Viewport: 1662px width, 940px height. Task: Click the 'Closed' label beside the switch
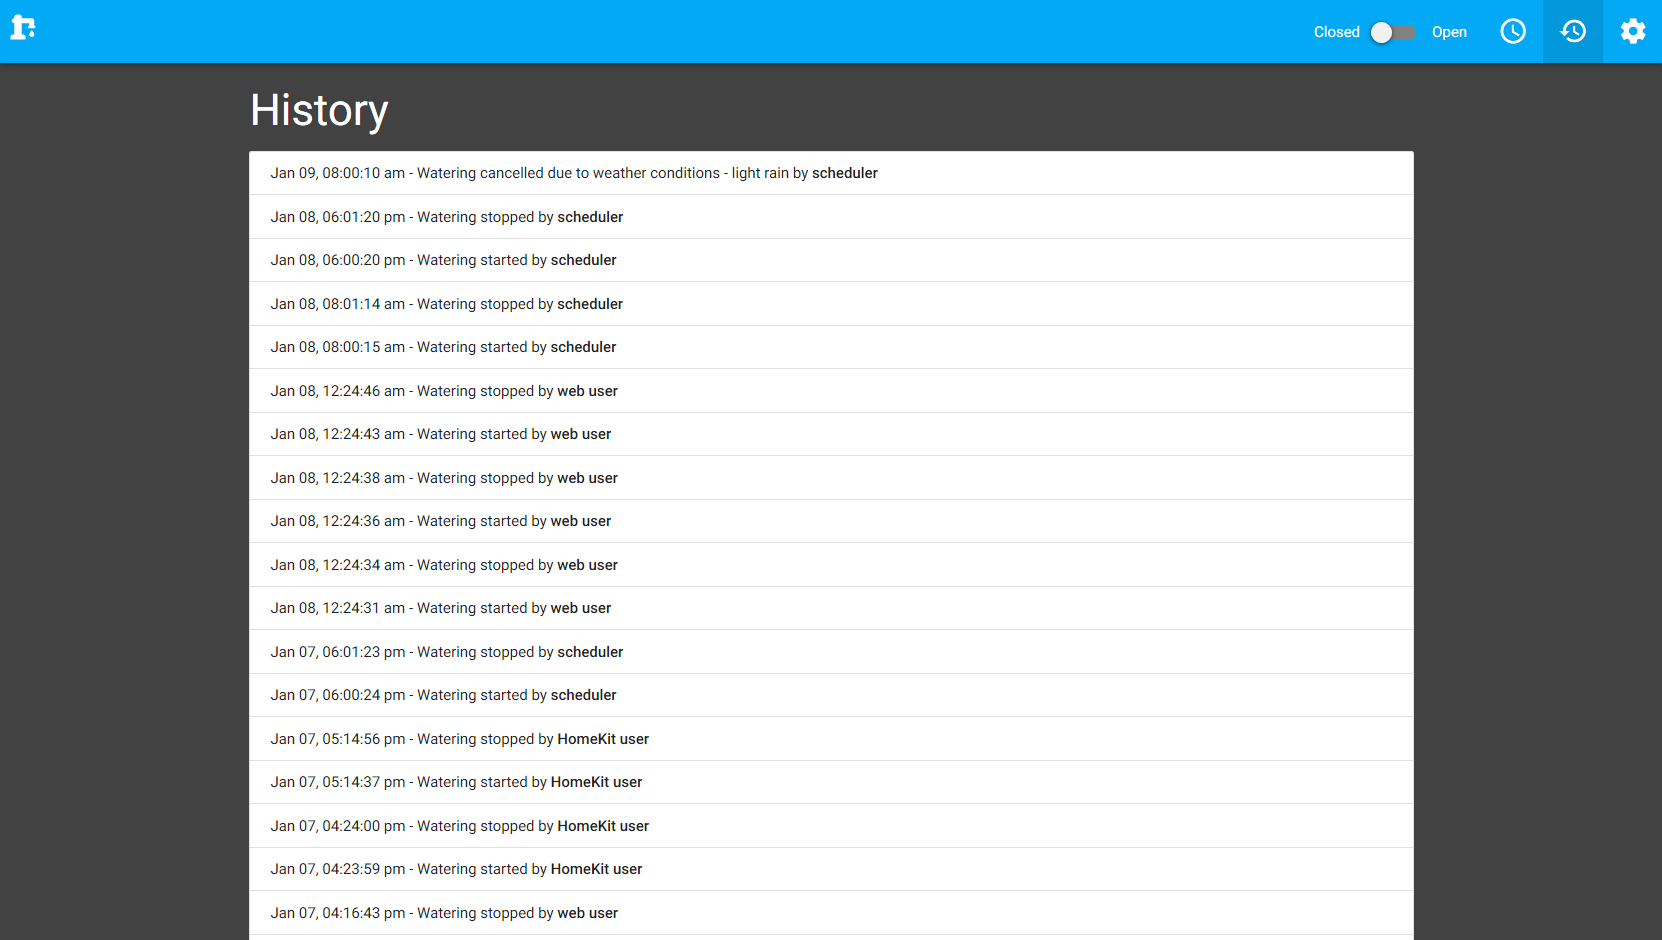pos(1336,32)
